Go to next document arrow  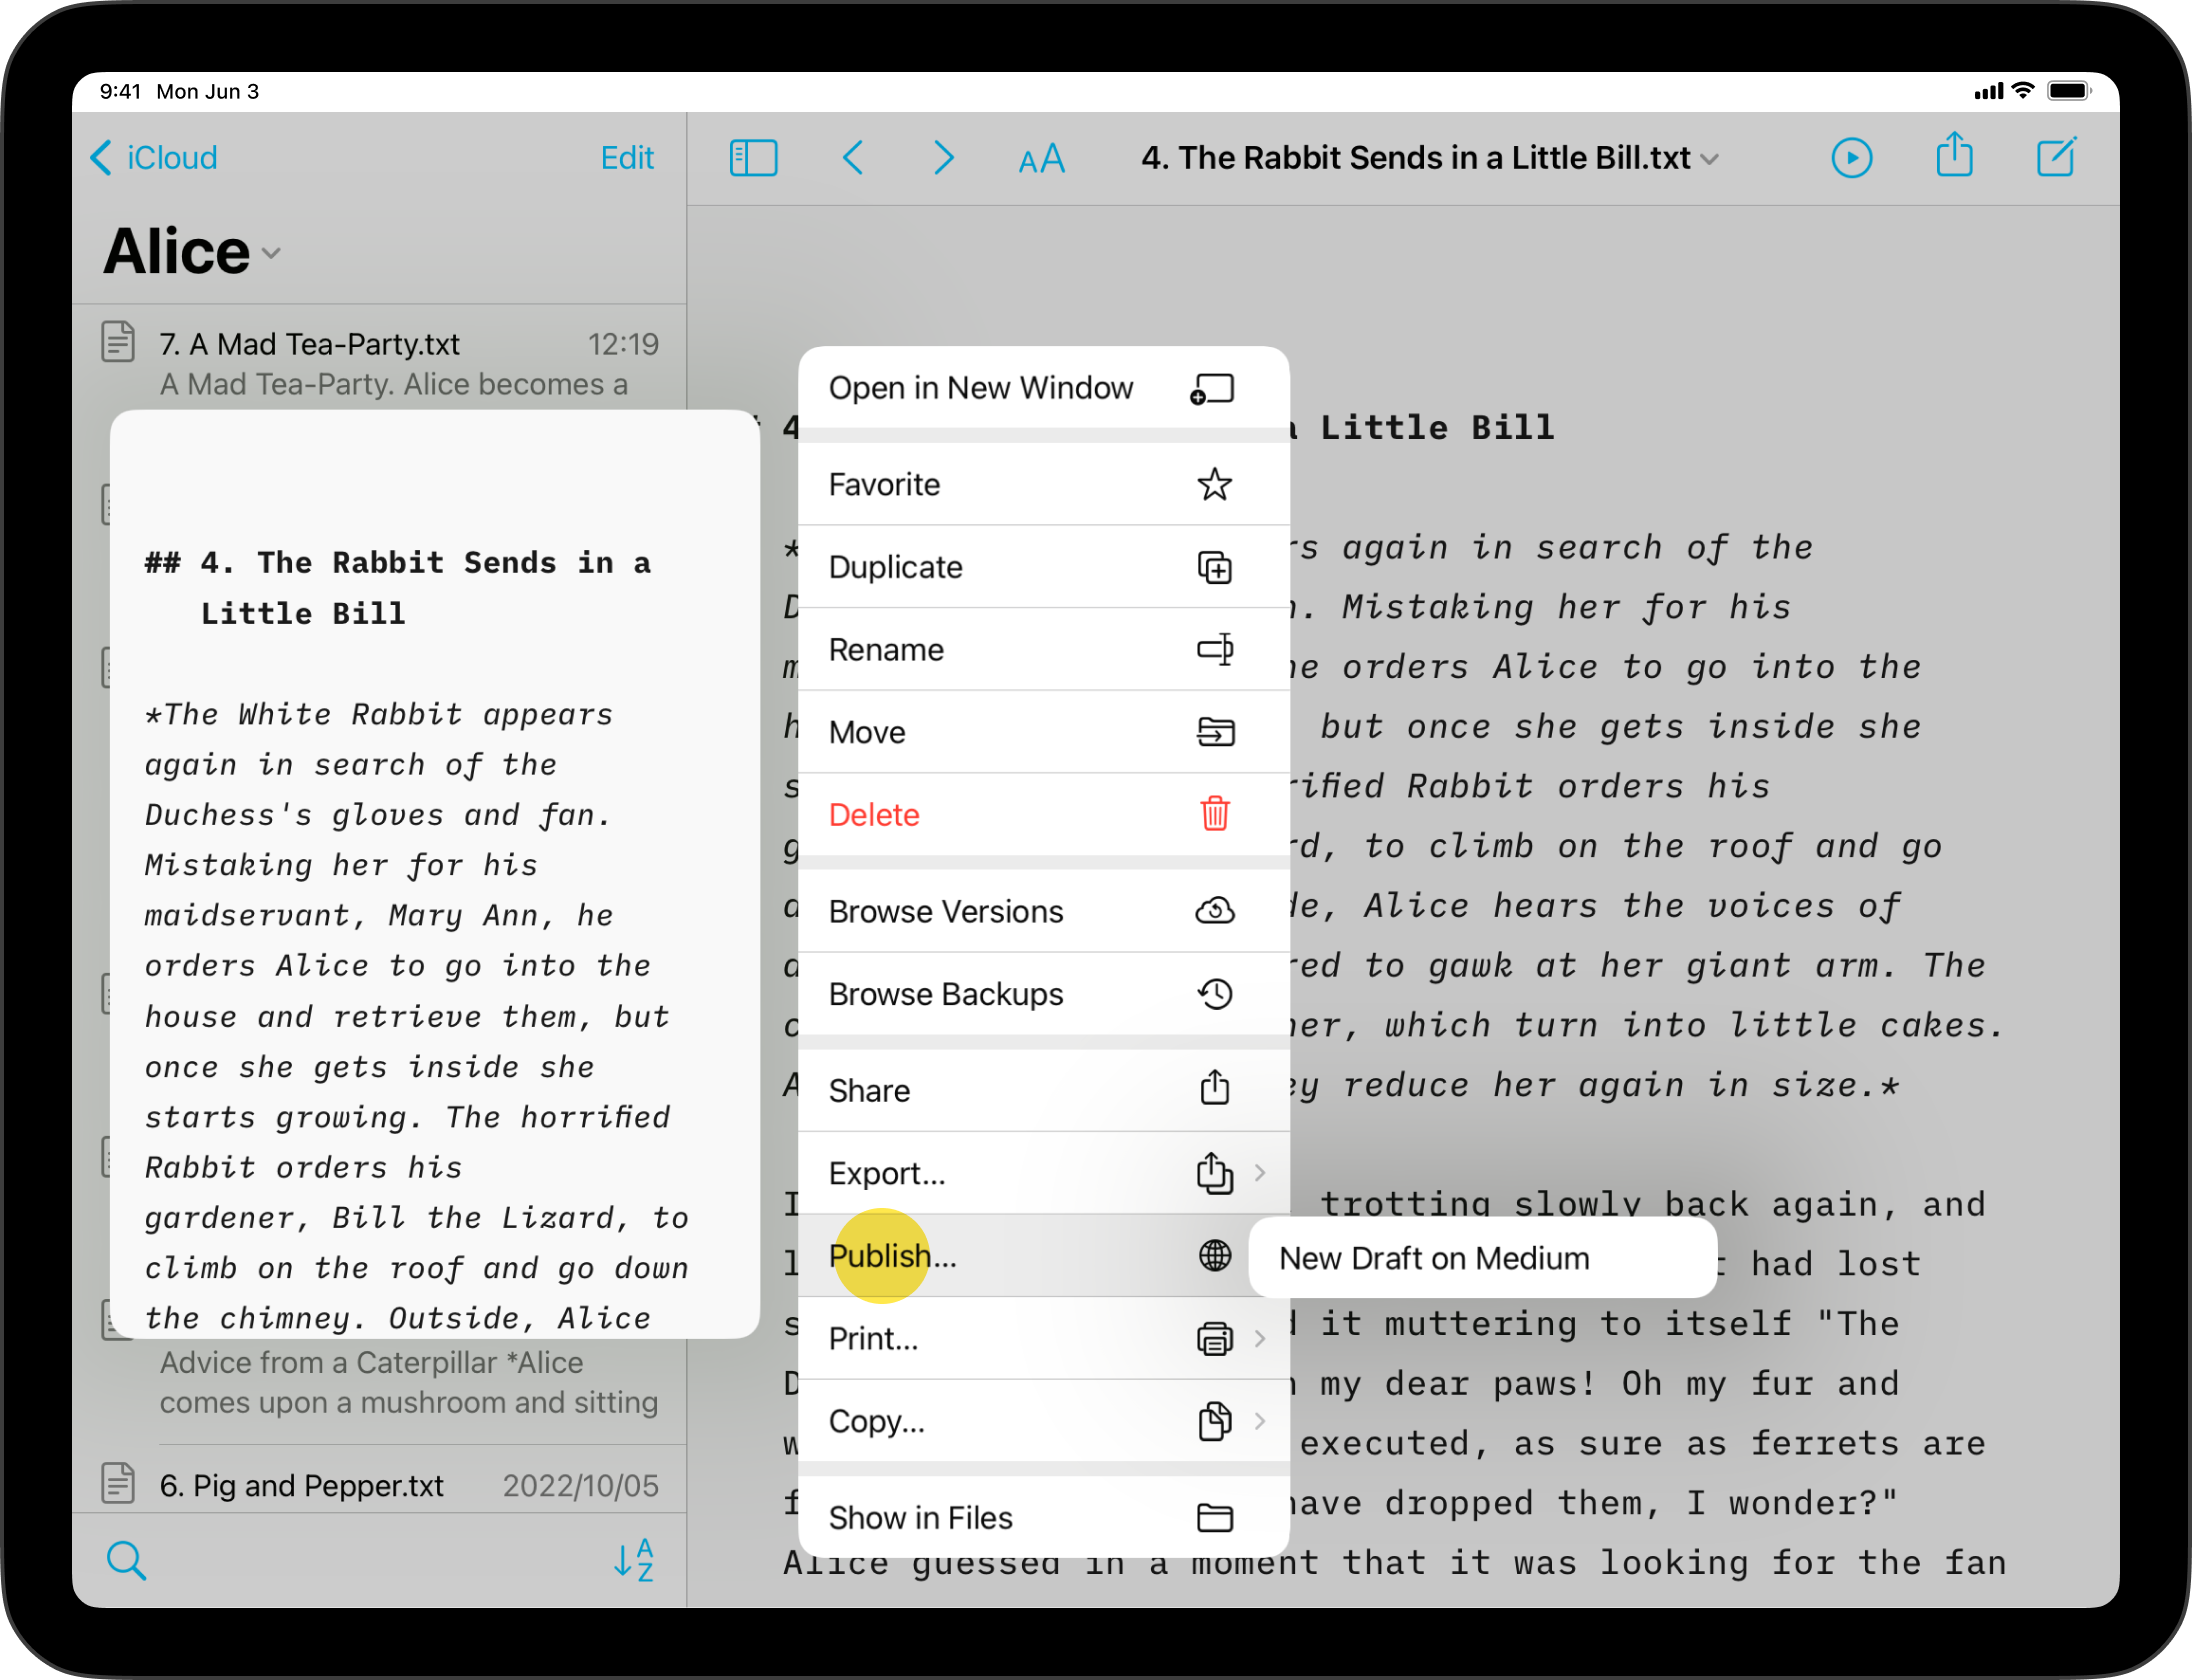[943, 158]
